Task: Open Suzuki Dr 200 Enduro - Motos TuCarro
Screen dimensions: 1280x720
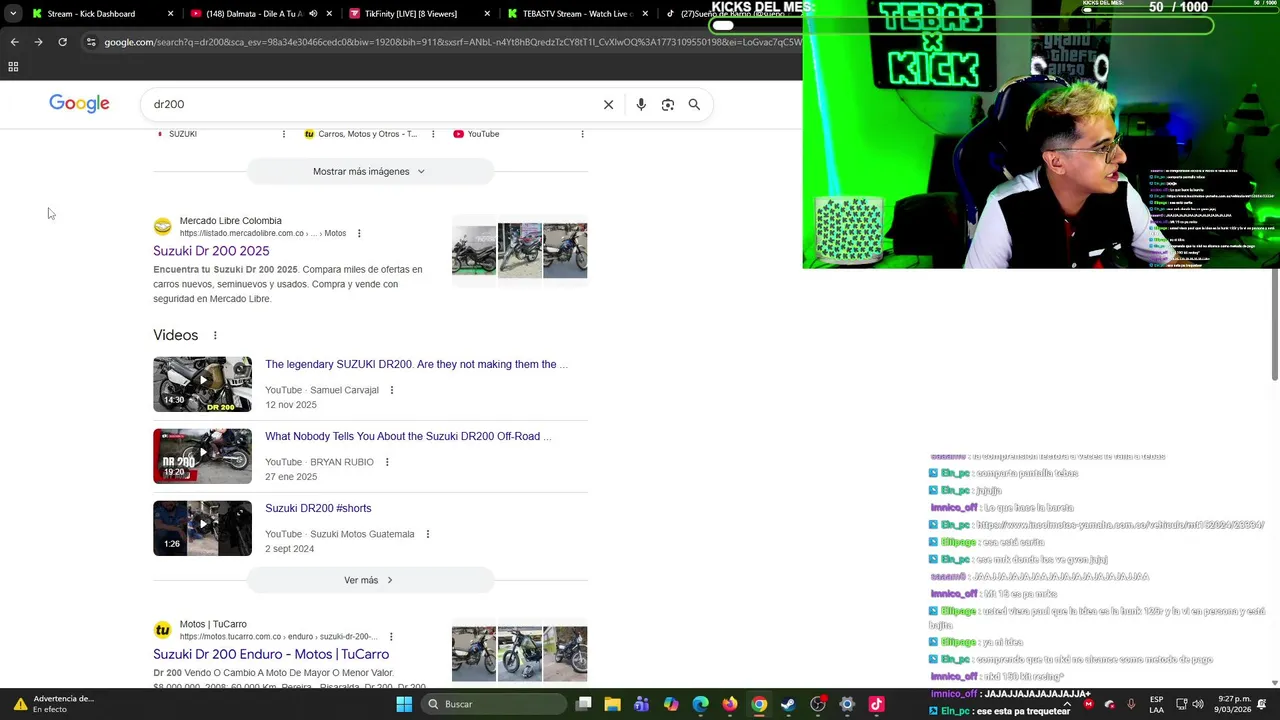Action: point(271,654)
